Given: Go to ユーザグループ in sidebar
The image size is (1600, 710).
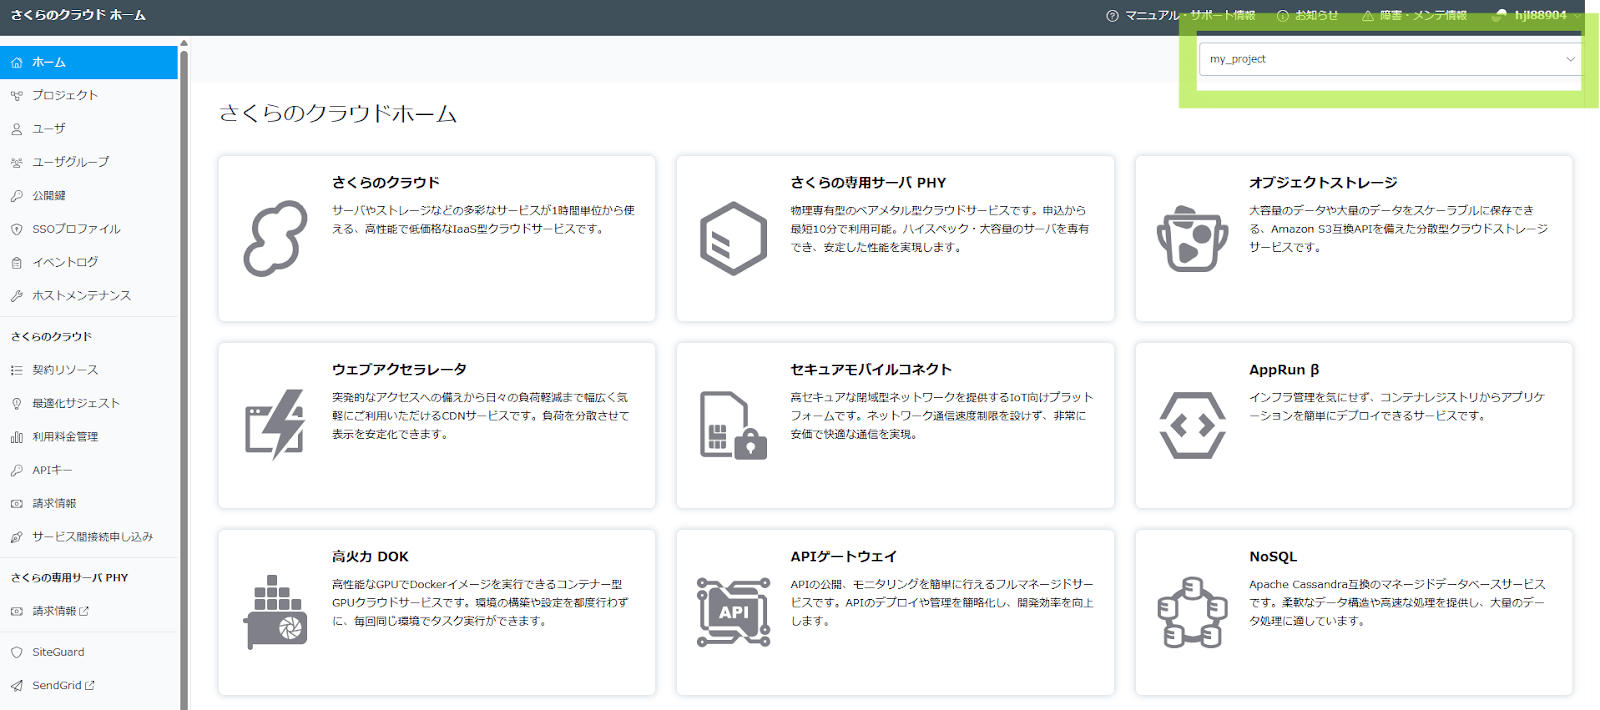Looking at the screenshot, I should click(x=70, y=162).
